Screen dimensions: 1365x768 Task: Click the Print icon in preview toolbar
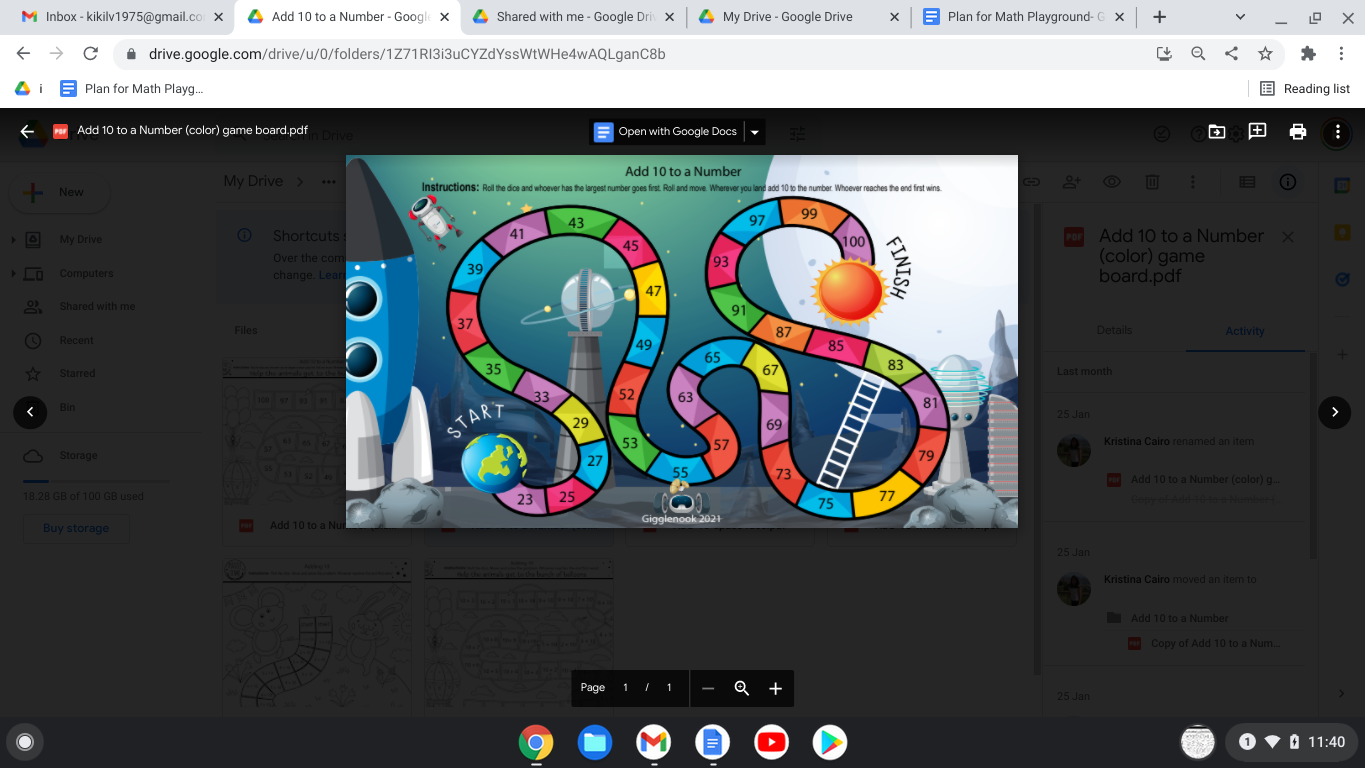1298,131
